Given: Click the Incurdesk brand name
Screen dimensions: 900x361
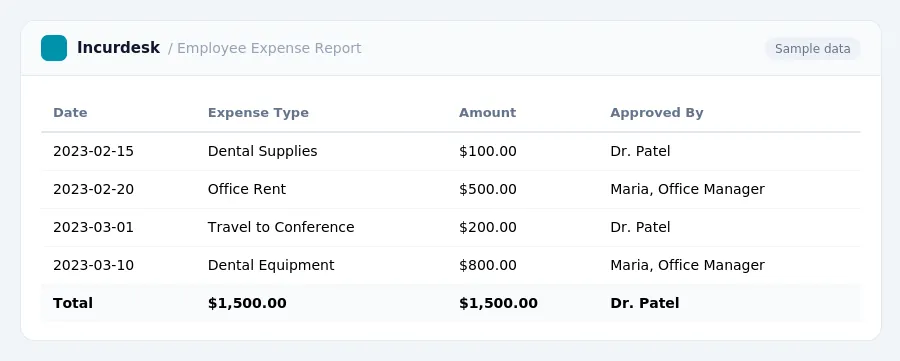Looking at the screenshot, I should (118, 48).
